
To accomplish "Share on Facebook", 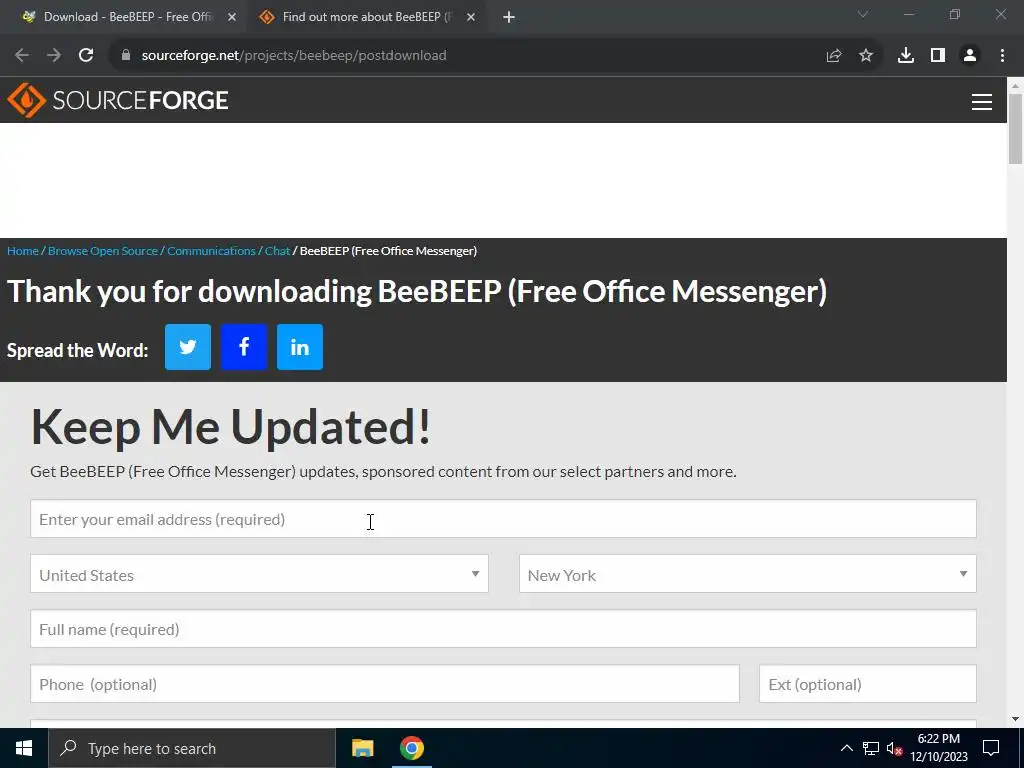I will (244, 347).
